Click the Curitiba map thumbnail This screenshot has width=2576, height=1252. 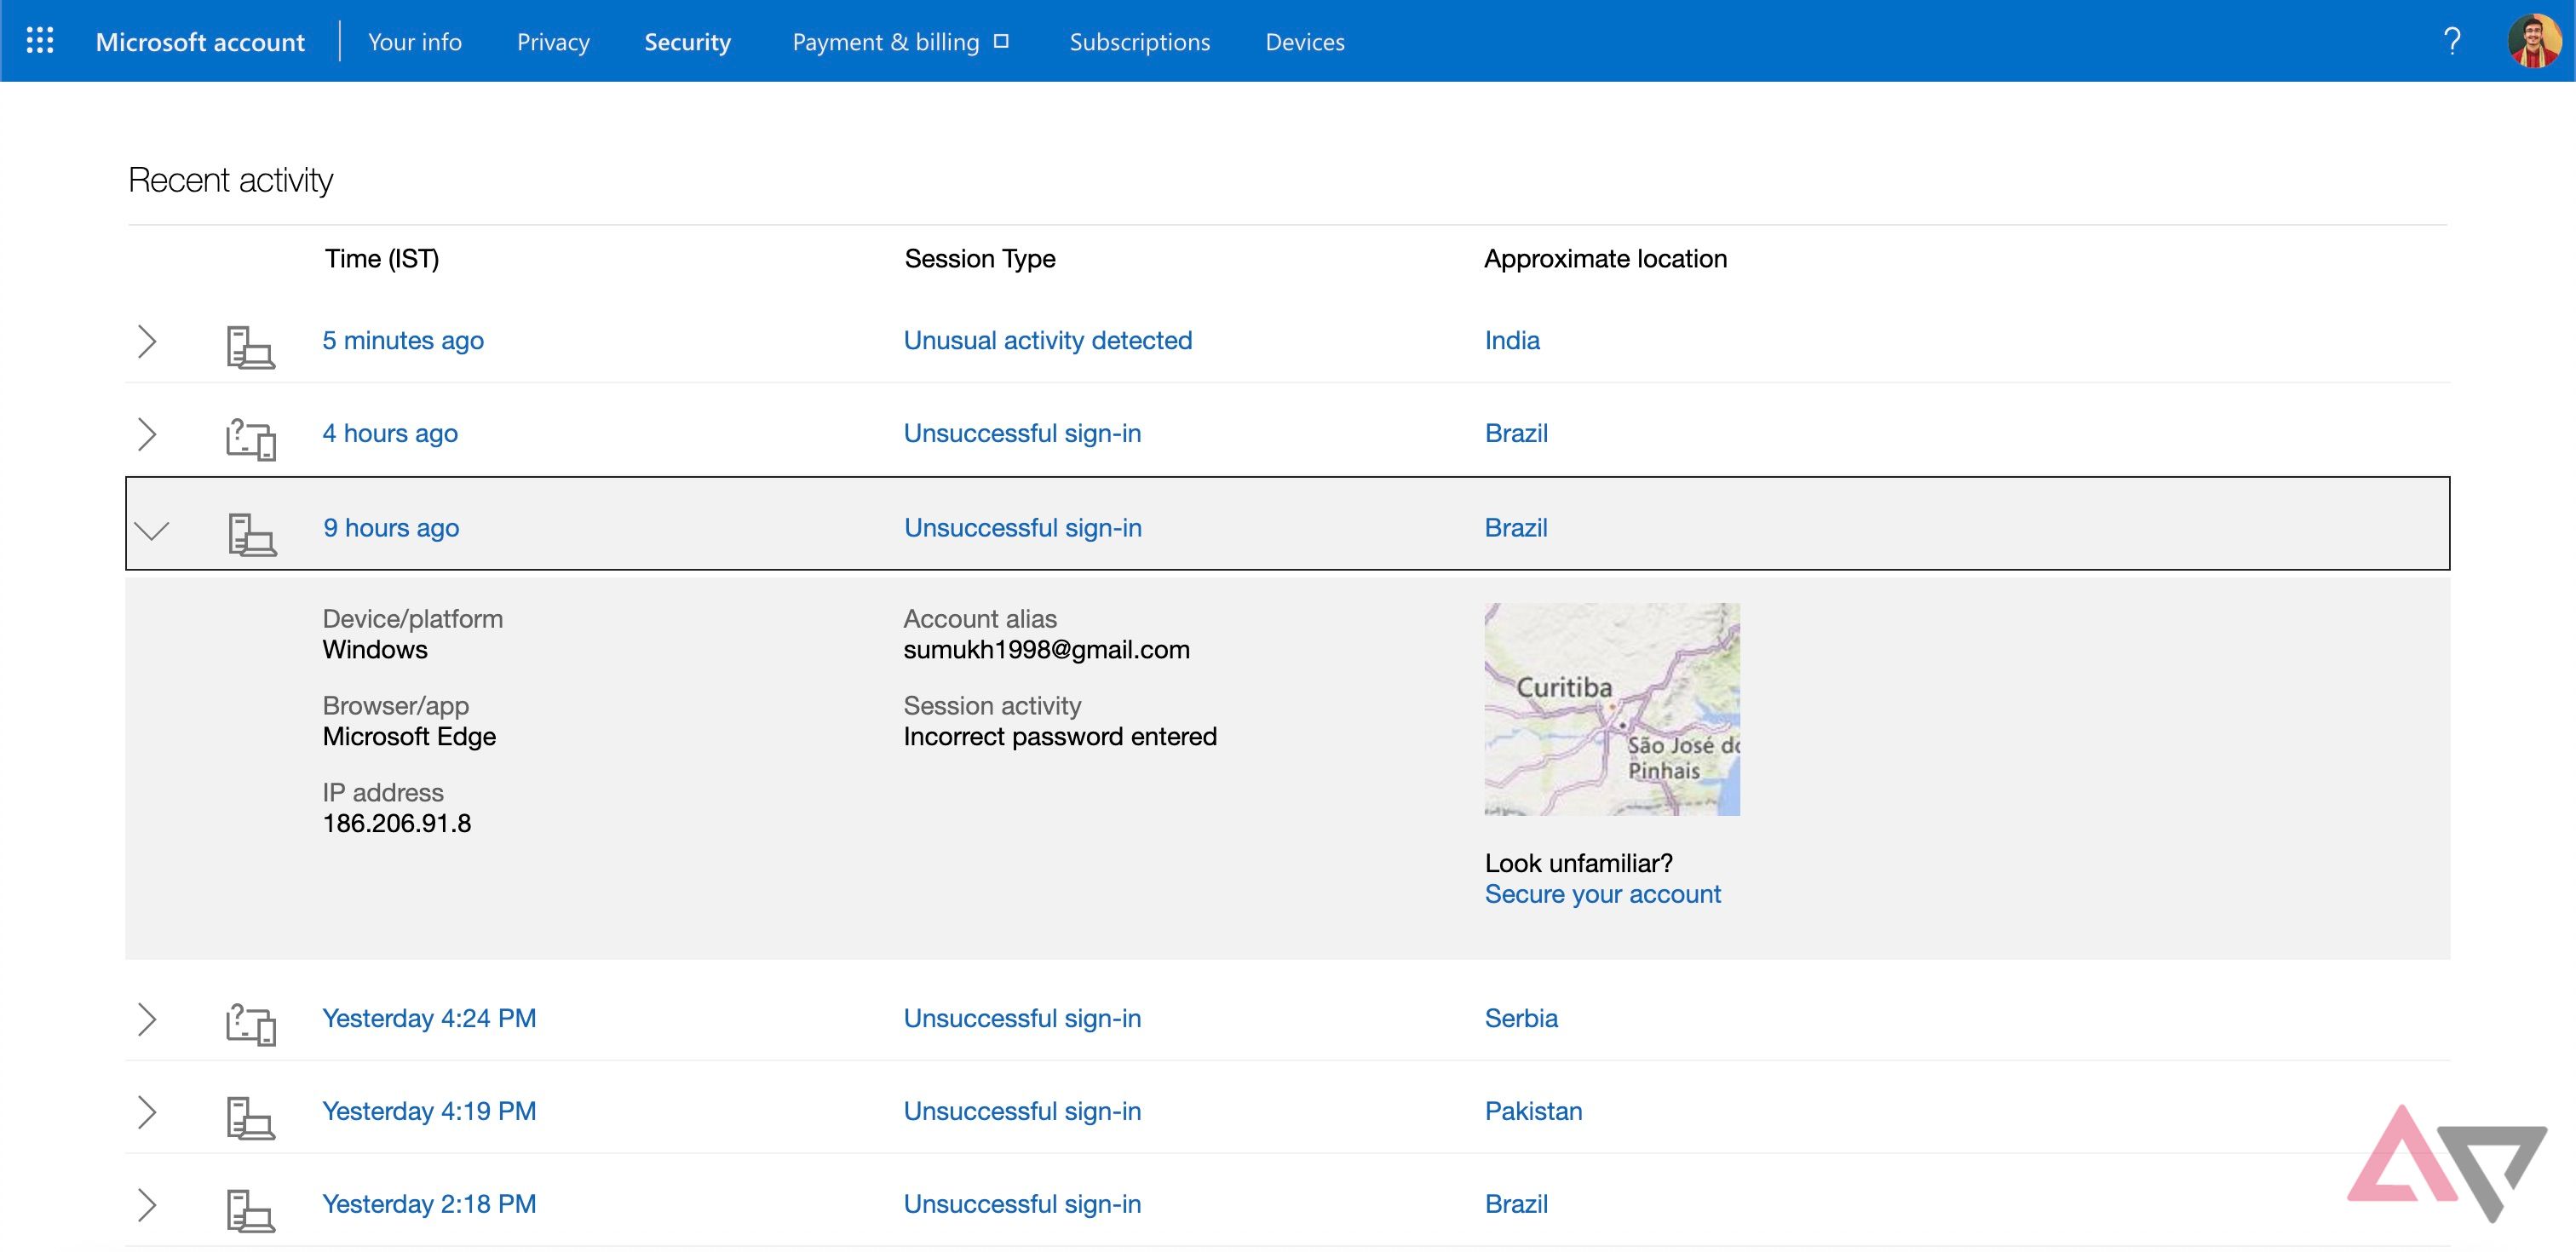1612,709
